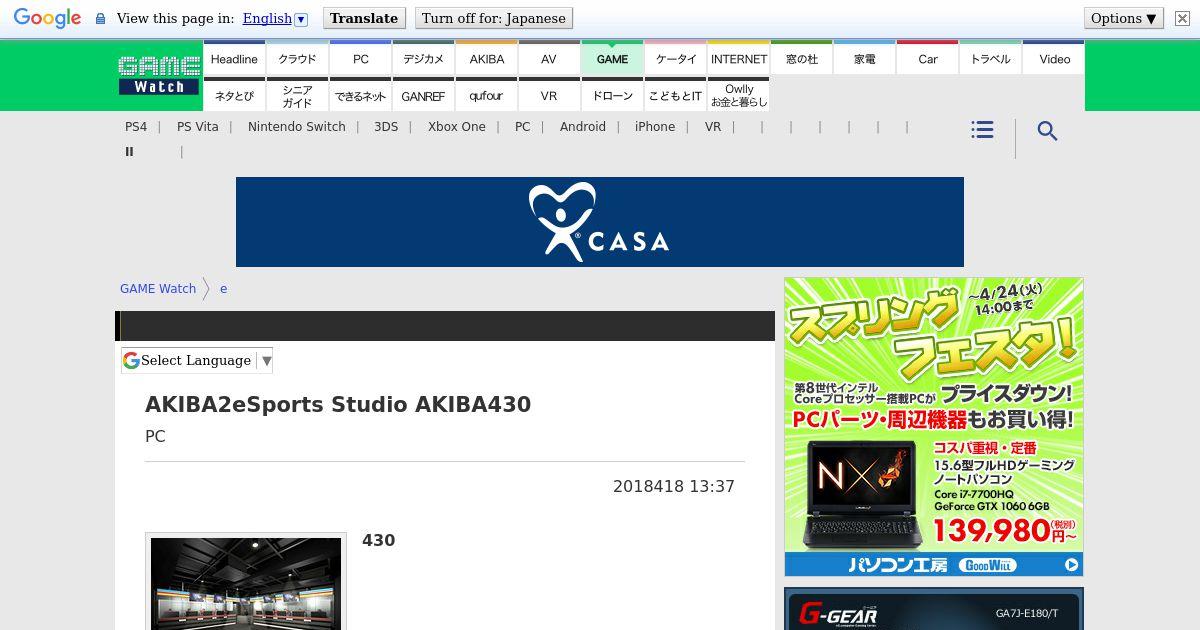Click the G-GEAR advertisement banner
1200x630 pixels.
tap(934, 609)
